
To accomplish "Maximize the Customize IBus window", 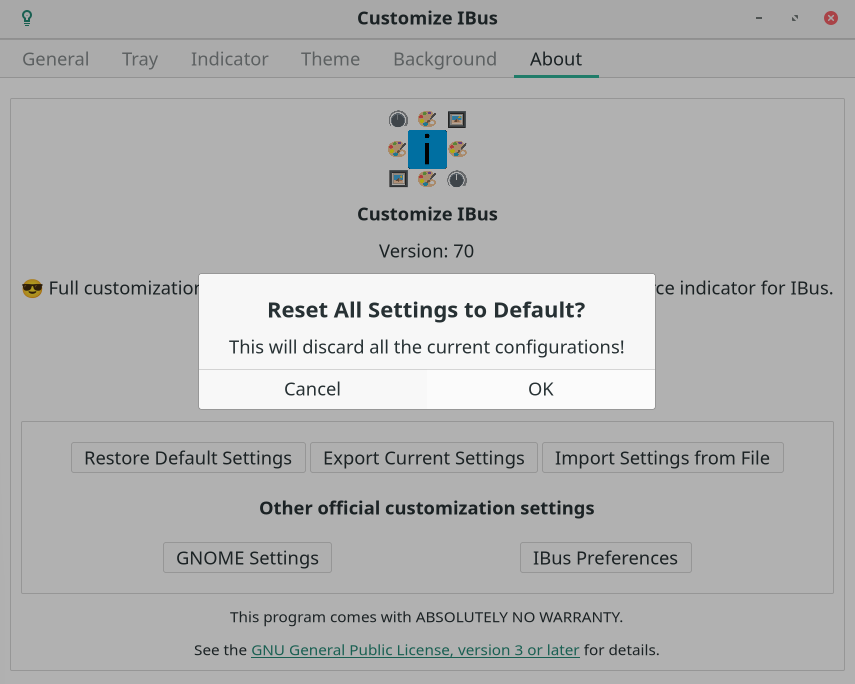I will point(795,18).
